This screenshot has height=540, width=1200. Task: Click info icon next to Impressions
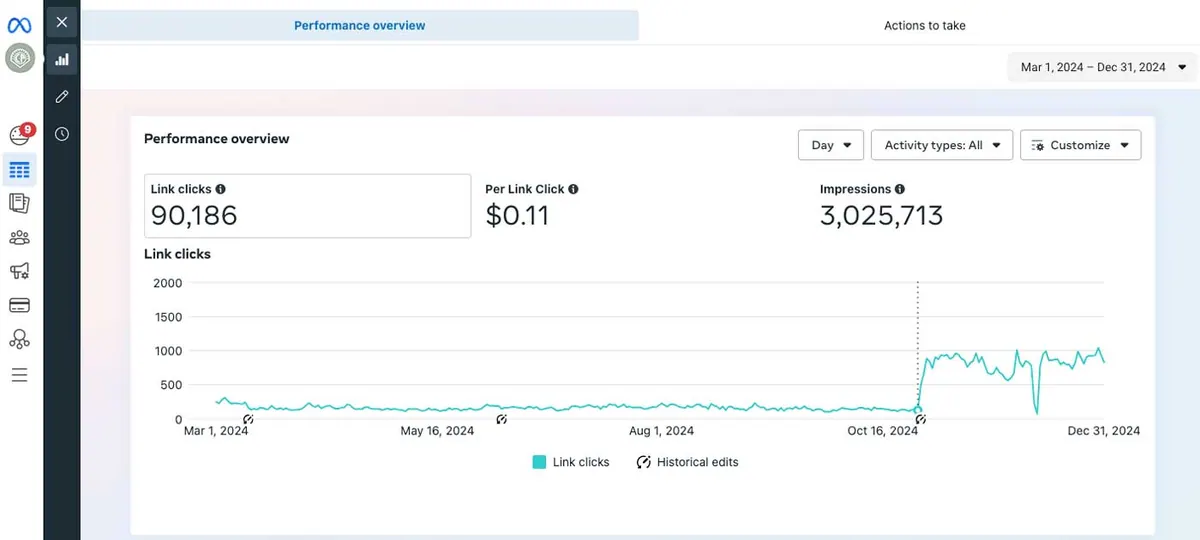[x=900, y=189]
